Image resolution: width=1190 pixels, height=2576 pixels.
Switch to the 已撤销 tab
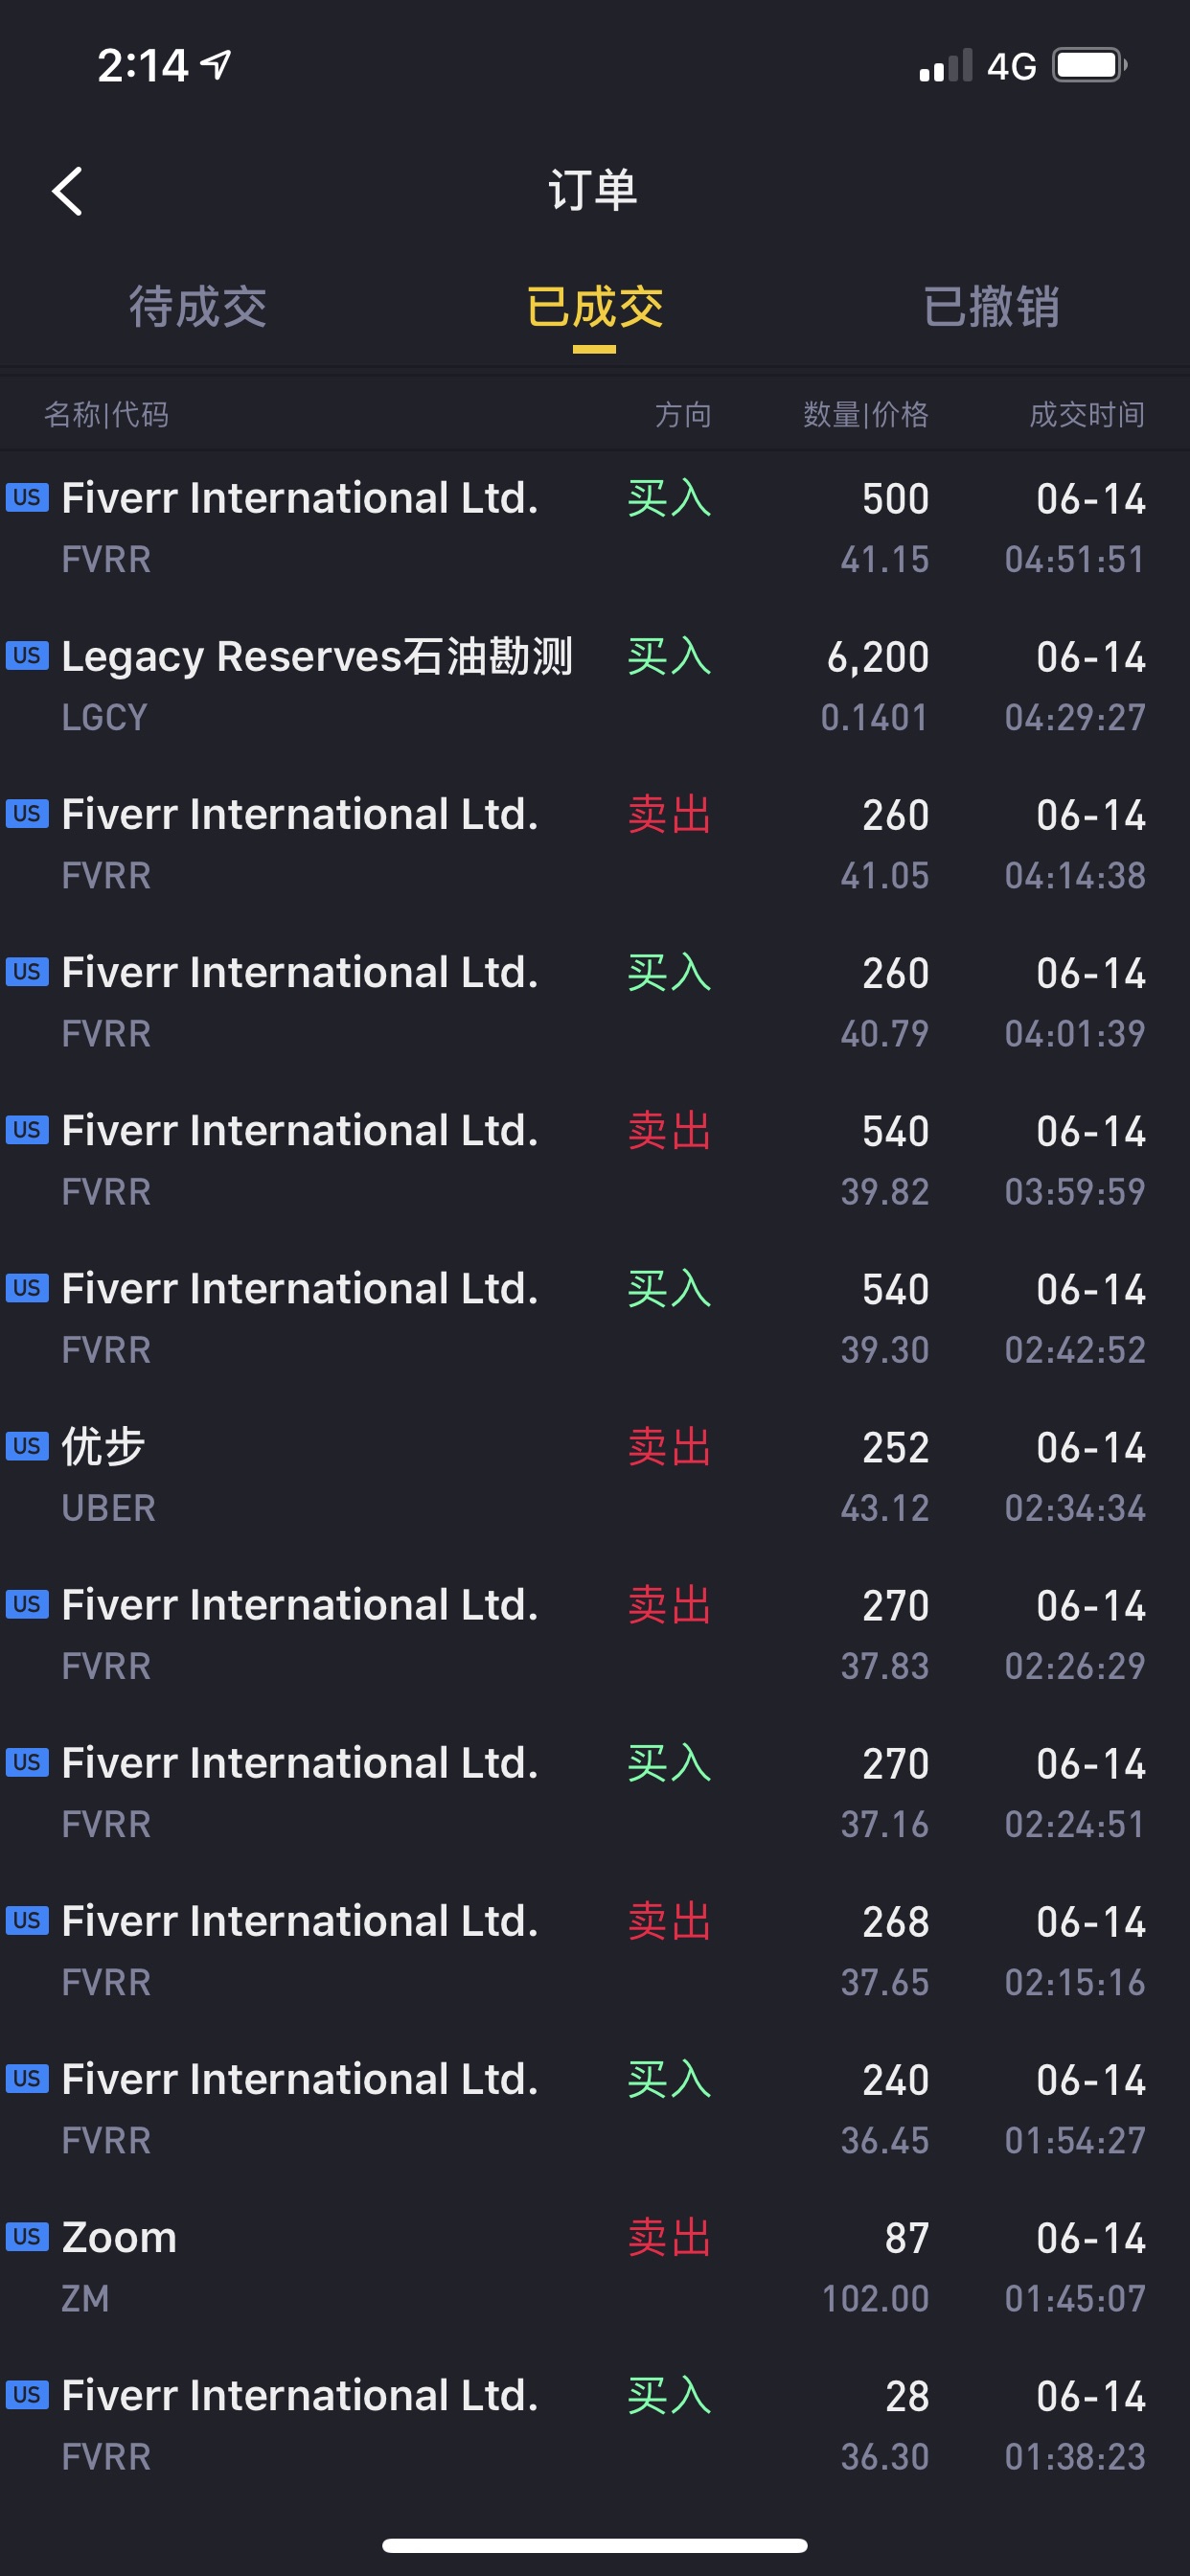point(991,307)
